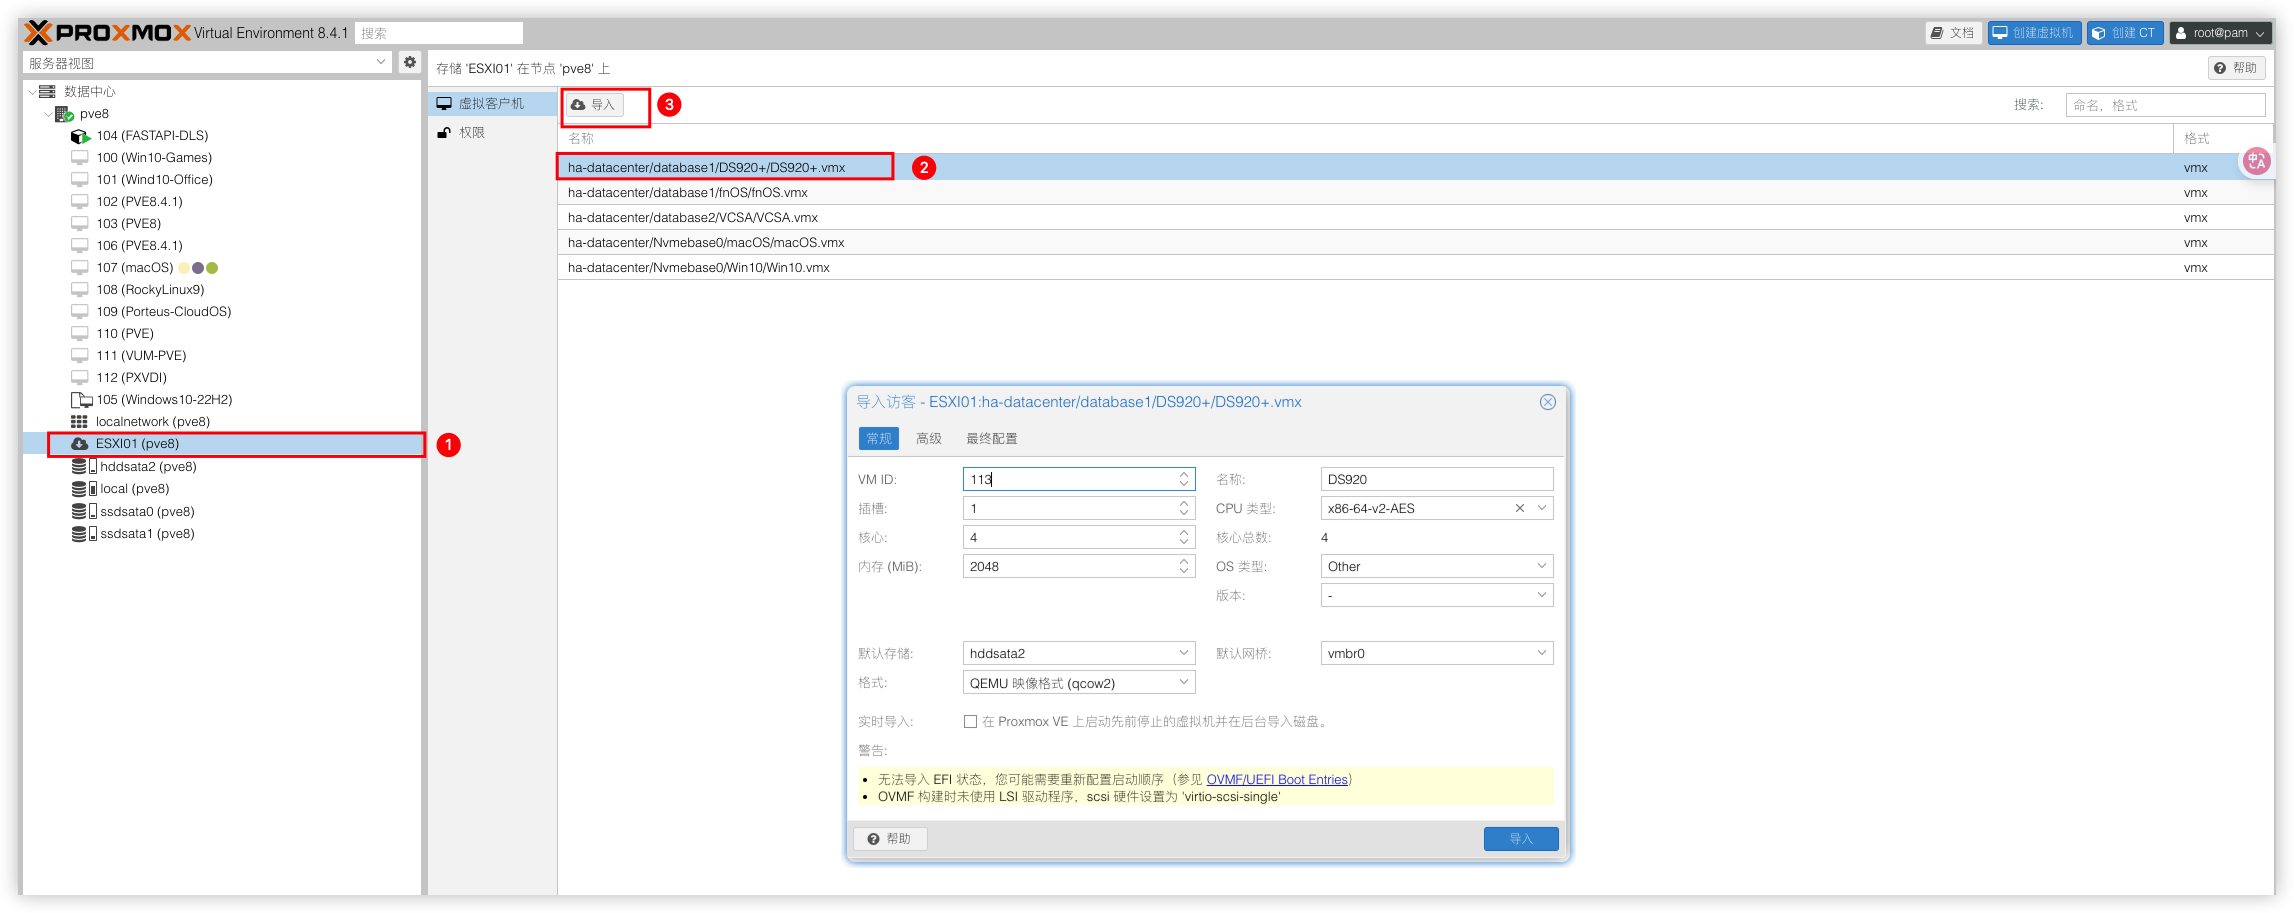
Task: Enable live import checkbox
Action: 970,721
